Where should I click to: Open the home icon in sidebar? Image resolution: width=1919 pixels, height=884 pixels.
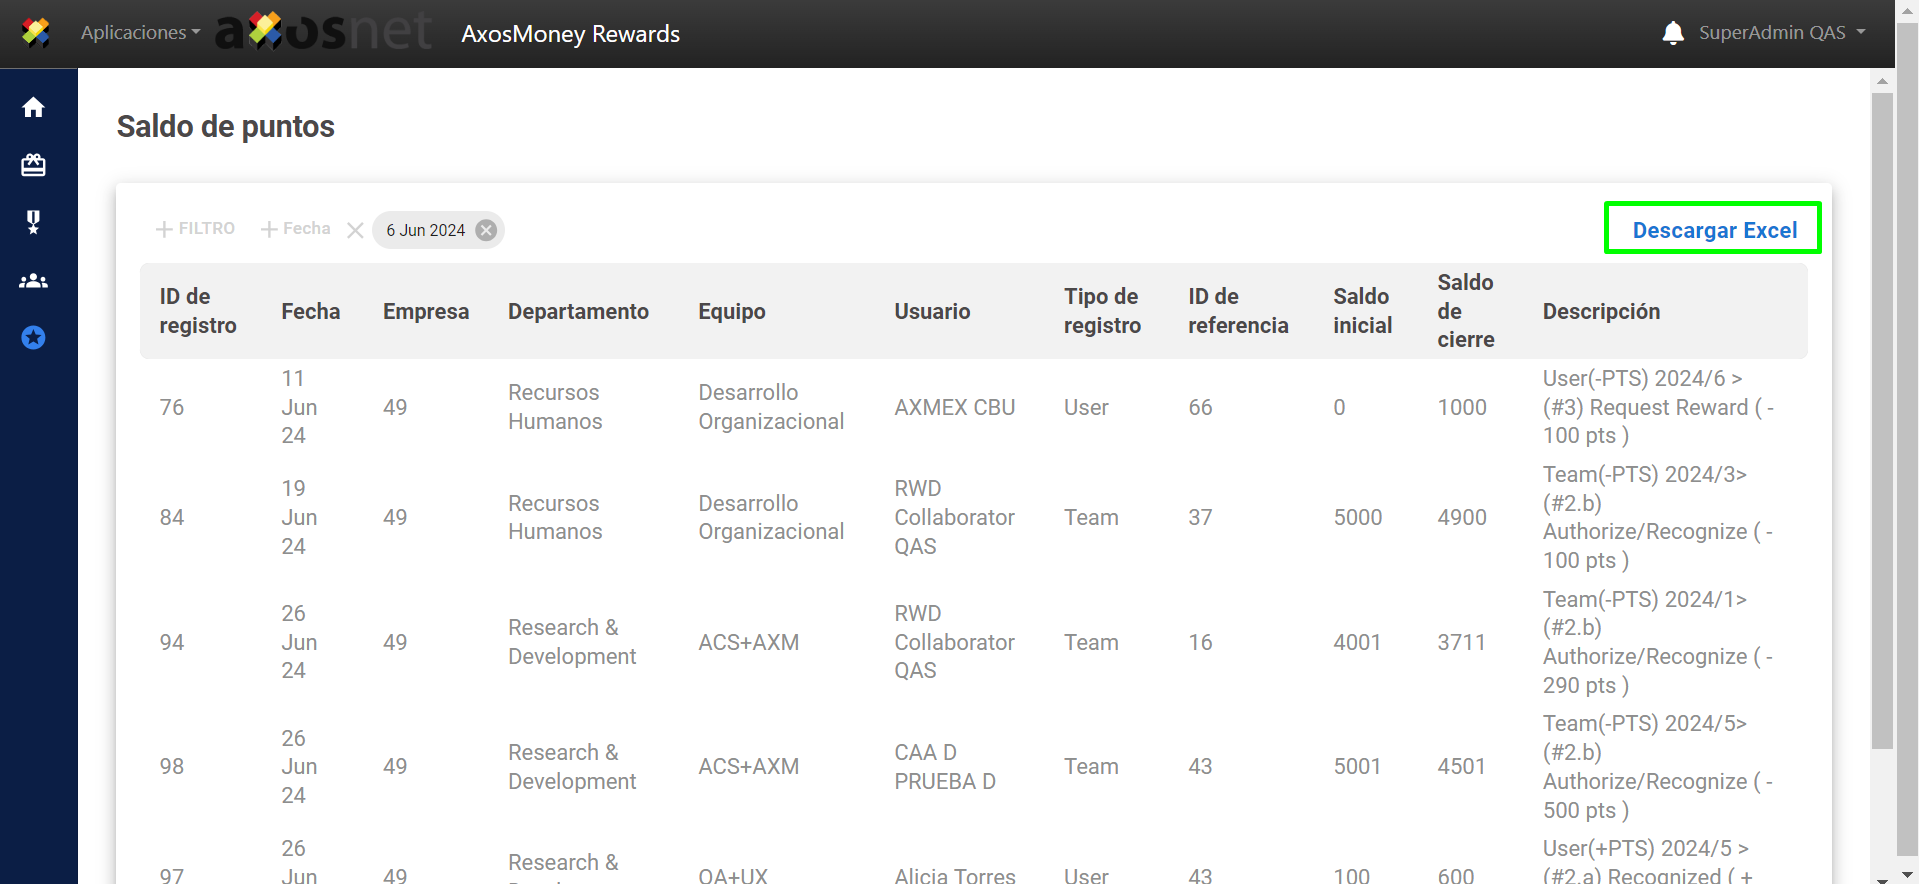point(33,107)
